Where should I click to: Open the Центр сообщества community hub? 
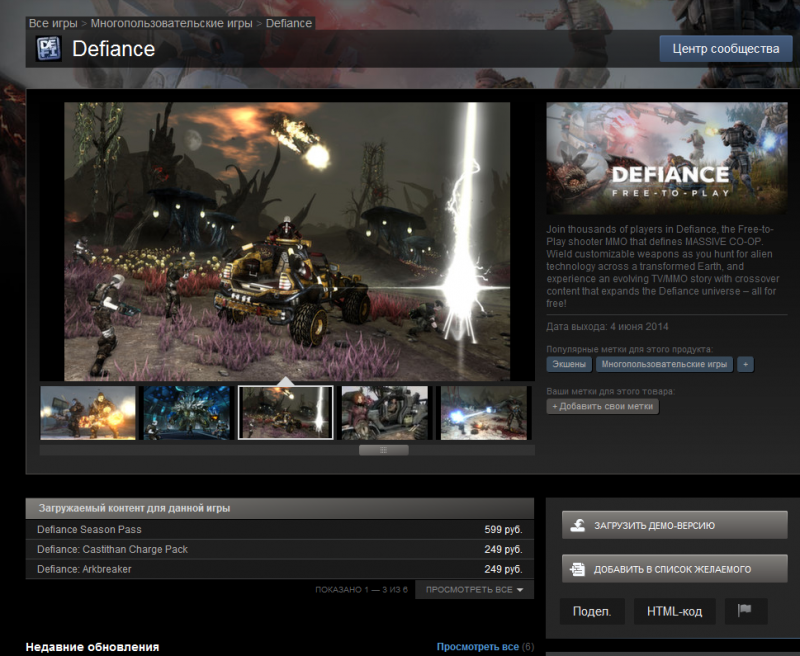pos(726,49)
